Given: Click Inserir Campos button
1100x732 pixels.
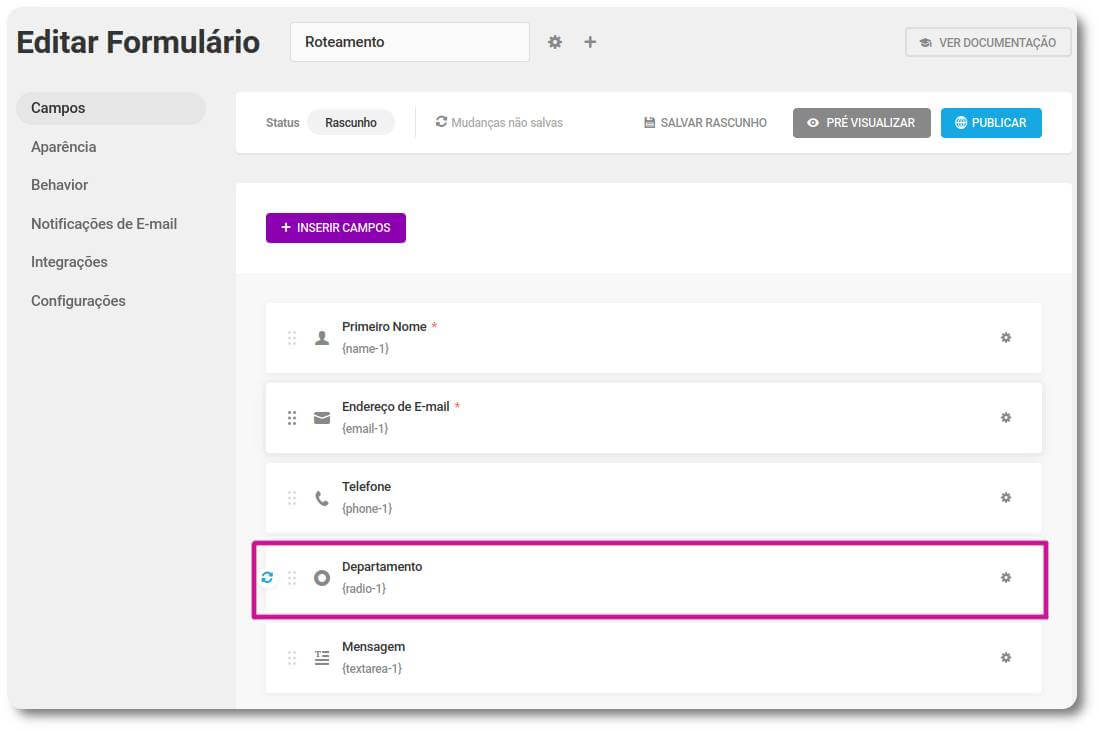Looking at the screenshot, I should [336, 228].
